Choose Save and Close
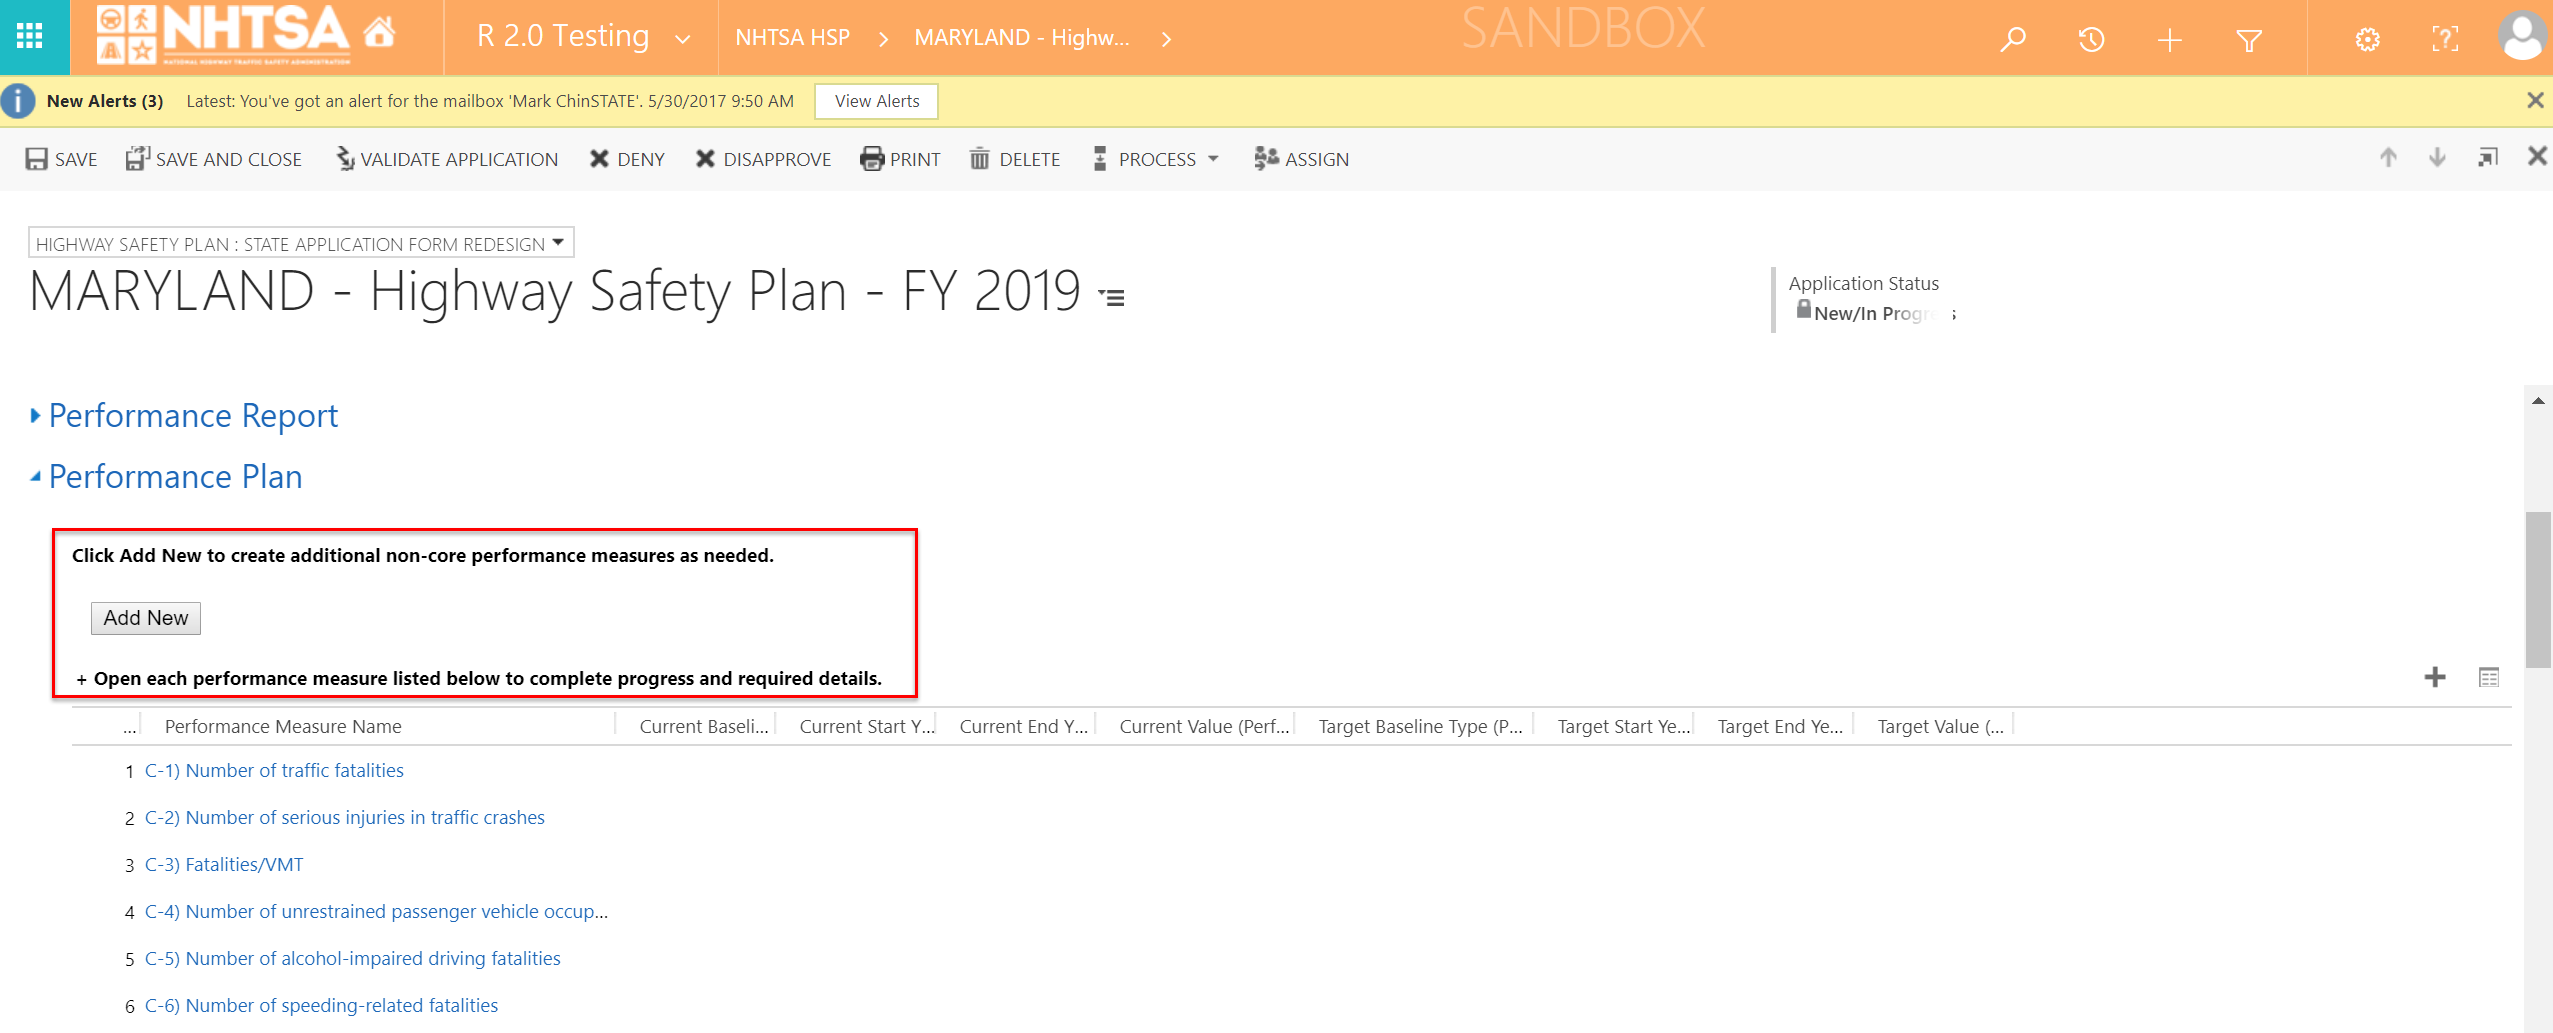The image size is (2553, 1033). (x=214, y=159)
